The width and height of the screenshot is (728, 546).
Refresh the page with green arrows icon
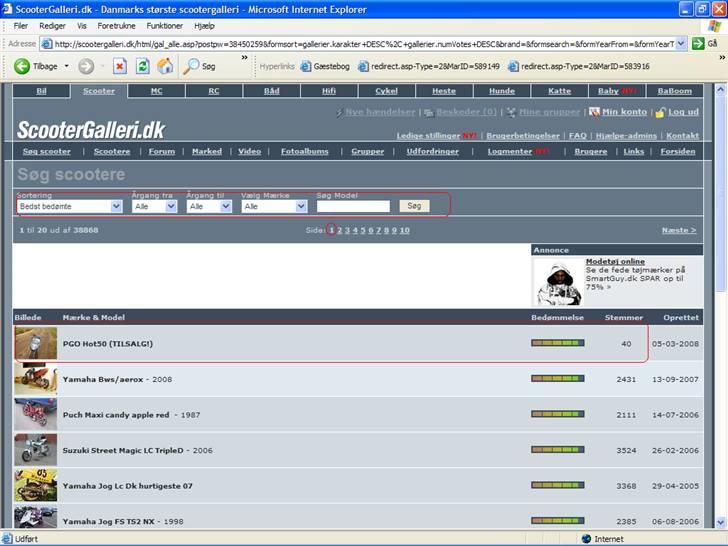pos(143,67)
